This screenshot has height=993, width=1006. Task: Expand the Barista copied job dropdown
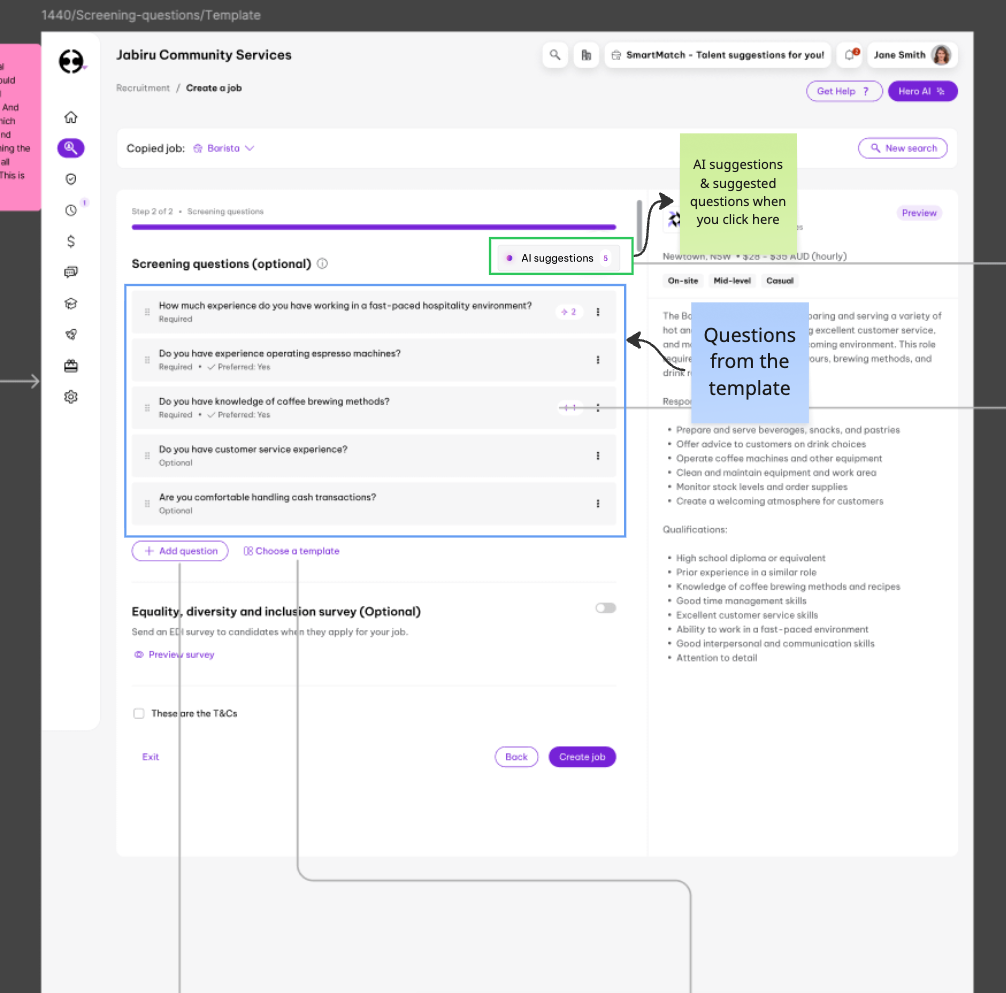pos(224,148)
